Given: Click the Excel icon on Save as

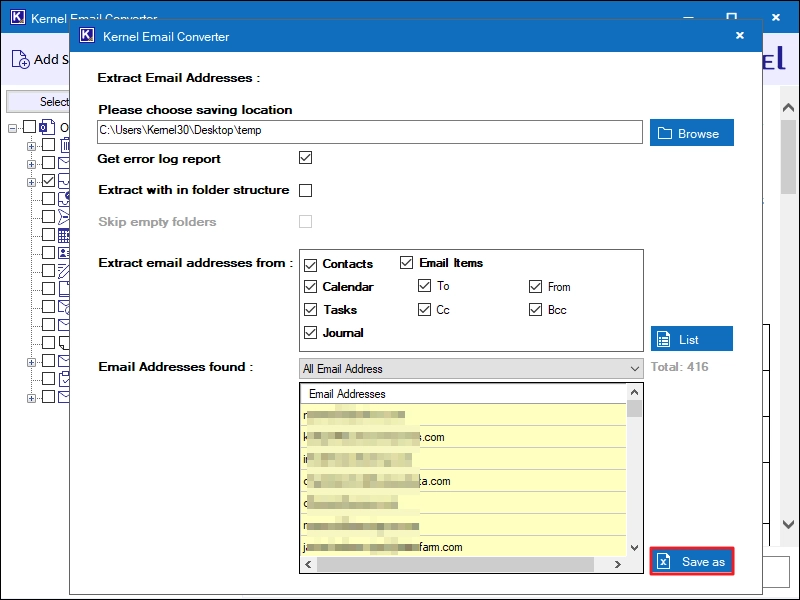Looking at the screenshot, I should pos(663,561).
